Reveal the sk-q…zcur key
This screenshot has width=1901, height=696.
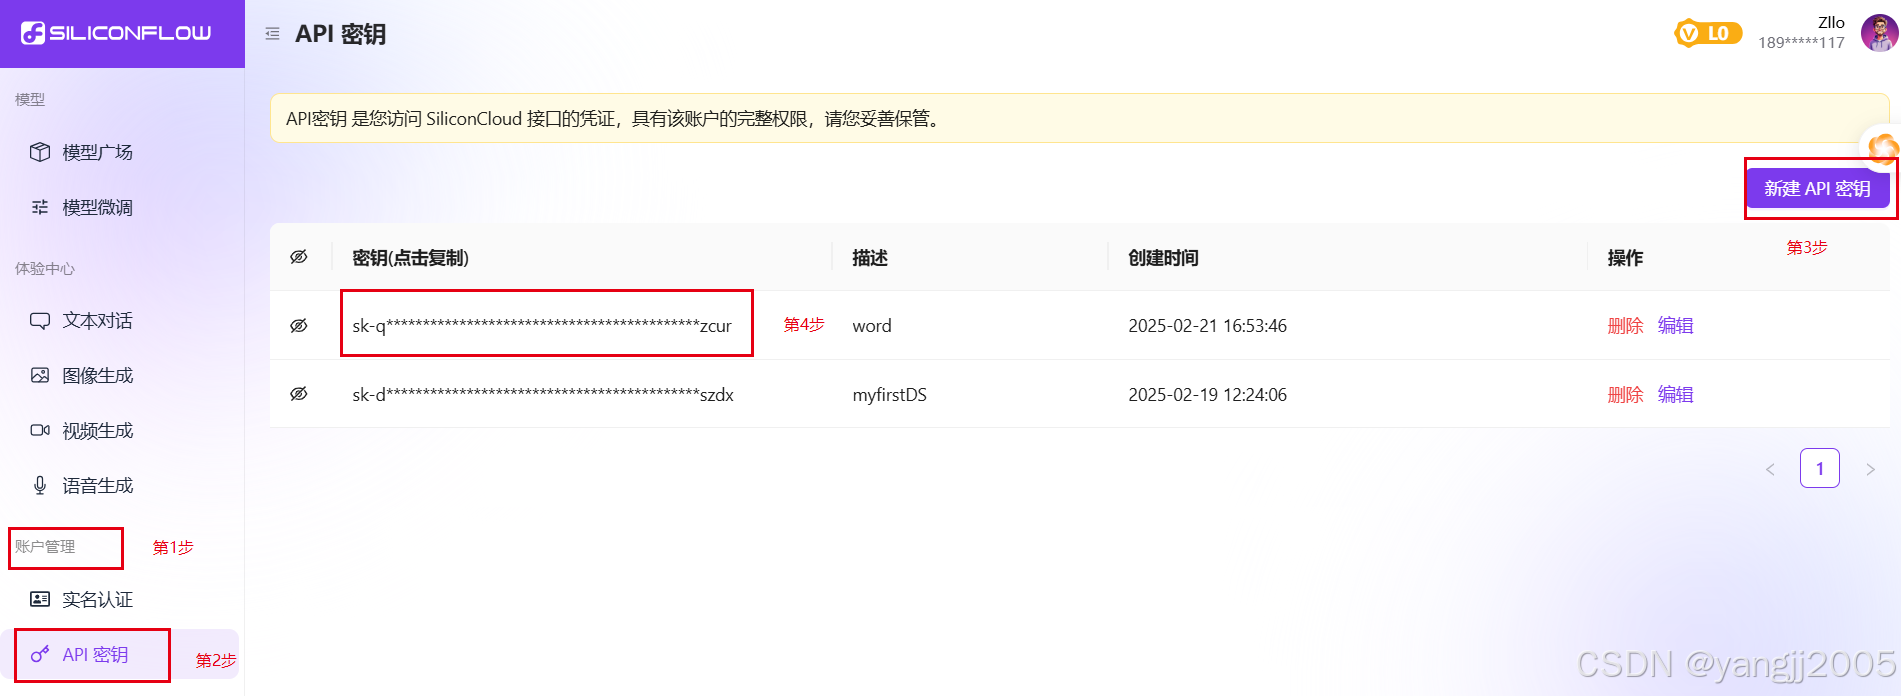click(x=299, y=326)
